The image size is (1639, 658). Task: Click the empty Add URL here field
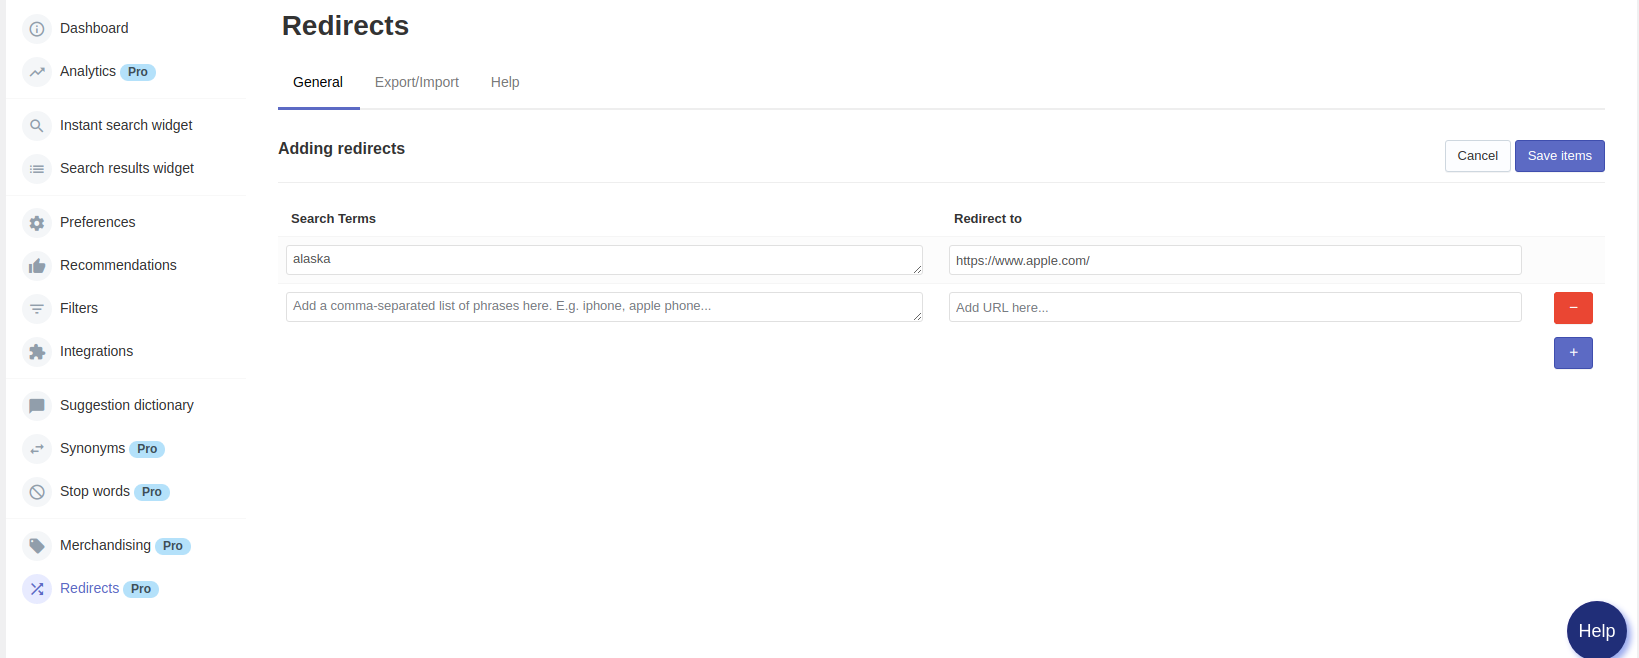coord(1235,307)
